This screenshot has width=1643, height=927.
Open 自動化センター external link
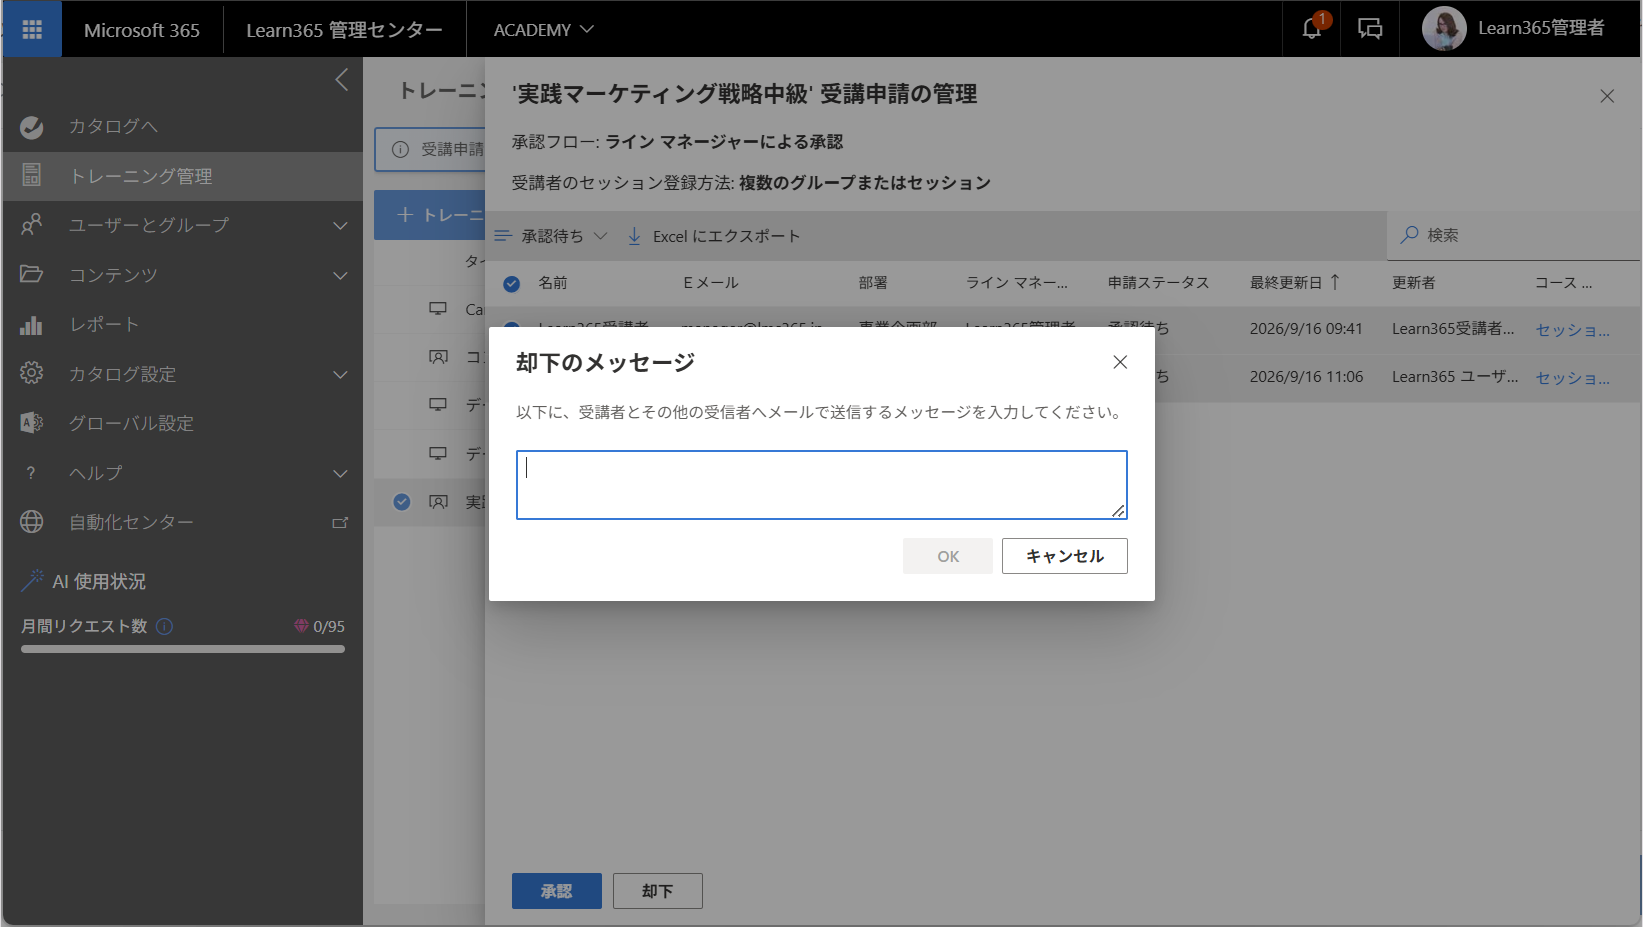(182, 522)
